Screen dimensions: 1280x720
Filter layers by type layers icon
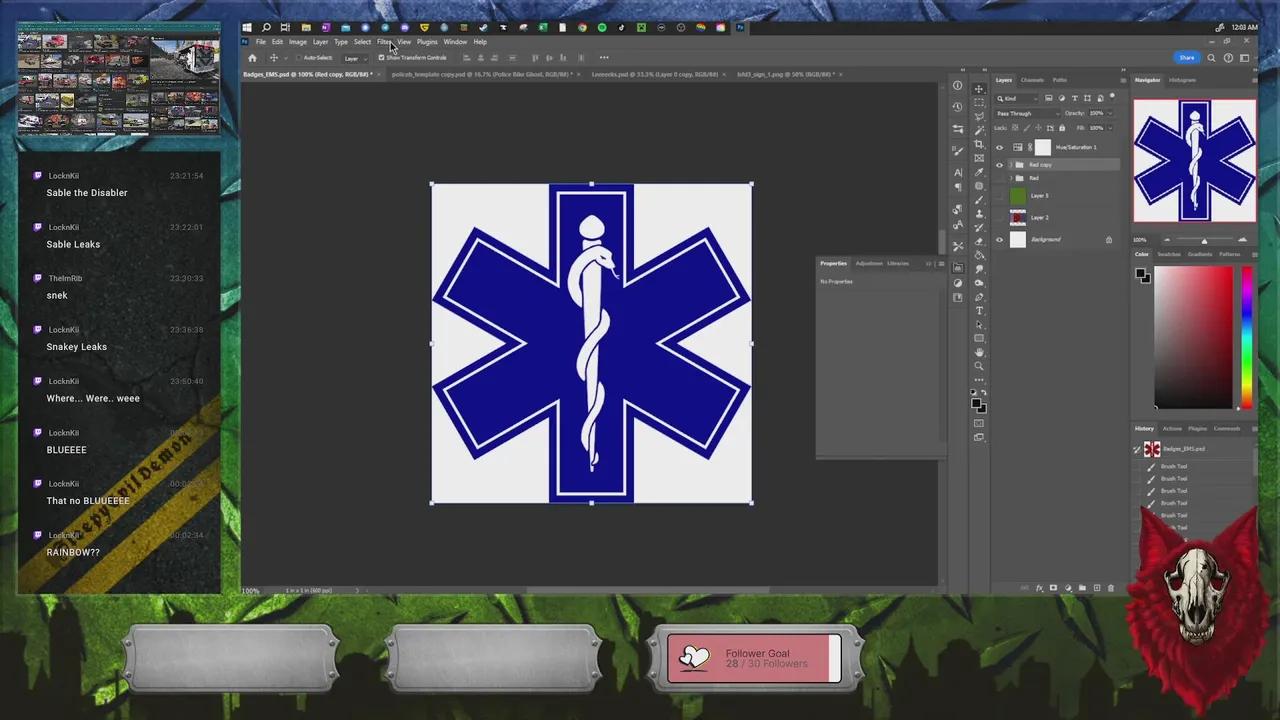(1075, 98)
